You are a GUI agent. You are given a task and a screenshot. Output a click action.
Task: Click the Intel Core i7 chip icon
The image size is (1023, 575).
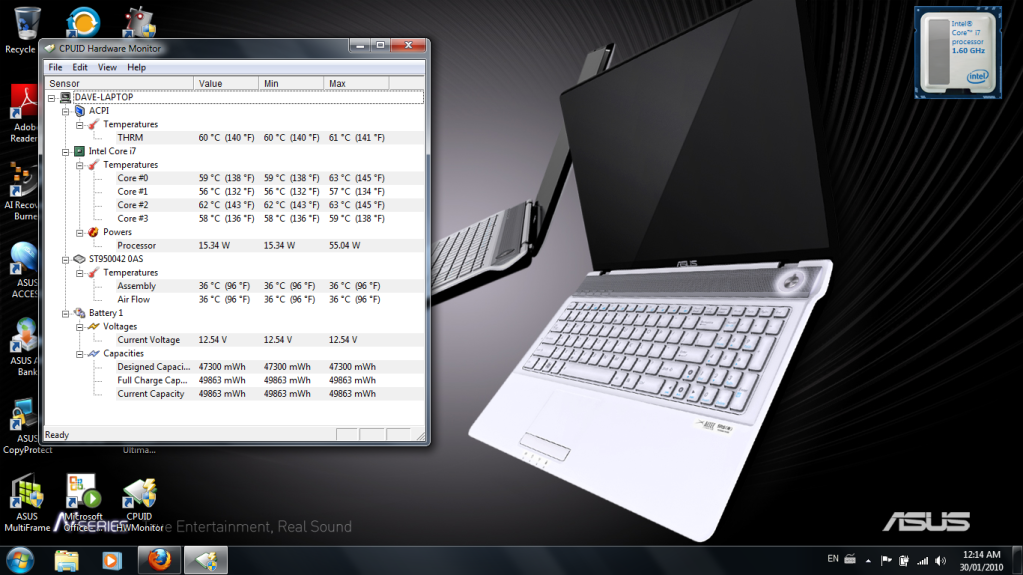(x=80, y=151)
